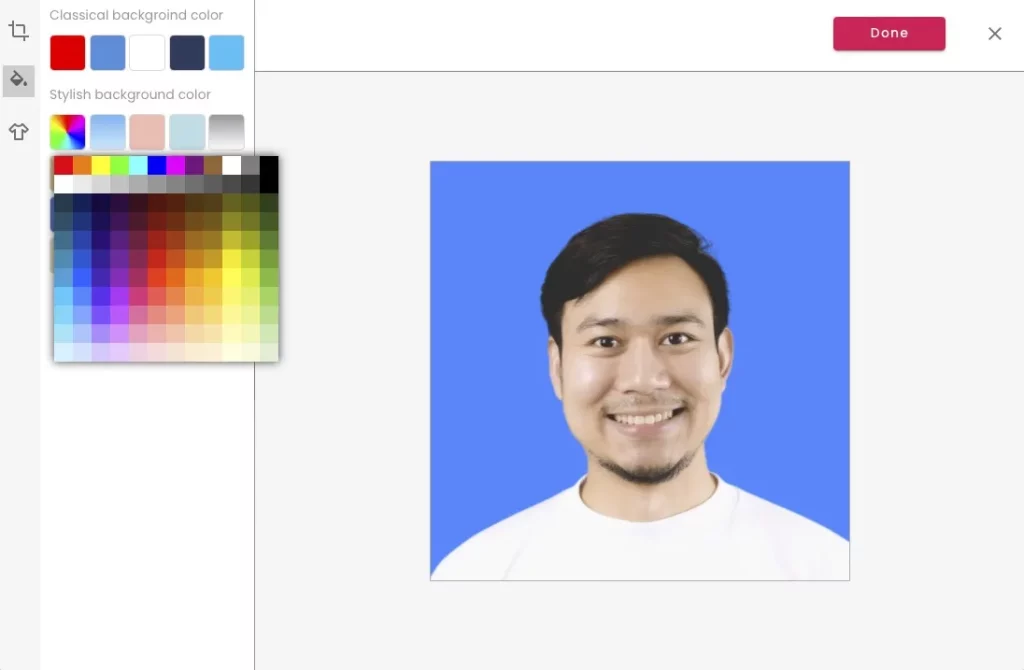Viewport: 1024px width, 670px height.
Task: Choose the light sky blue classical background
Action: click(x=227, y=52)
